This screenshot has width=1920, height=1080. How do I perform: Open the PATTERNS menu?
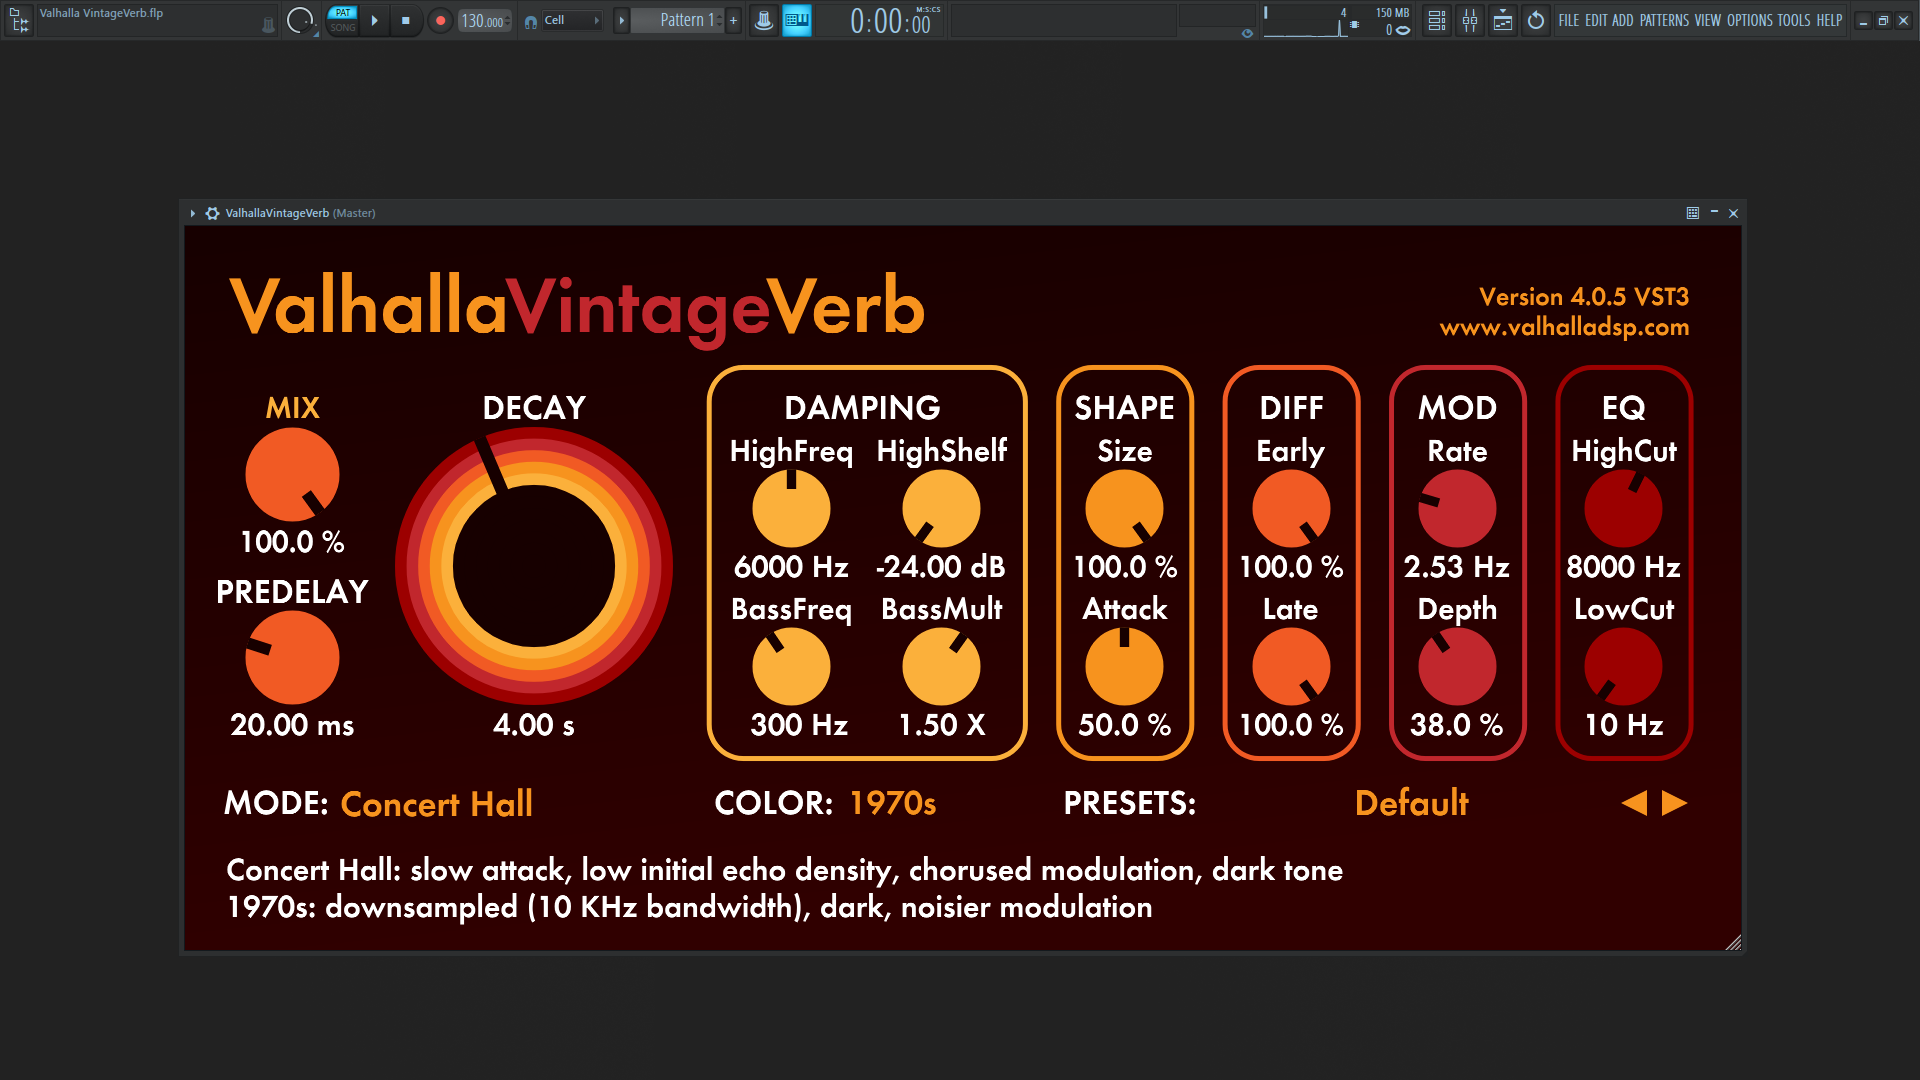point(1664,20)
